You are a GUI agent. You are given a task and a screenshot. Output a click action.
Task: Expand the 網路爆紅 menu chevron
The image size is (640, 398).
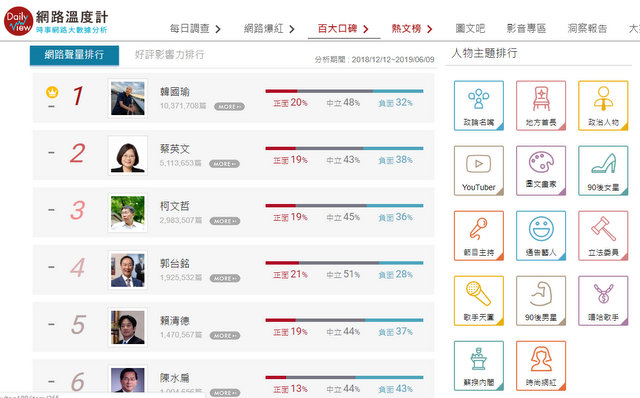(x=292, y=29)
